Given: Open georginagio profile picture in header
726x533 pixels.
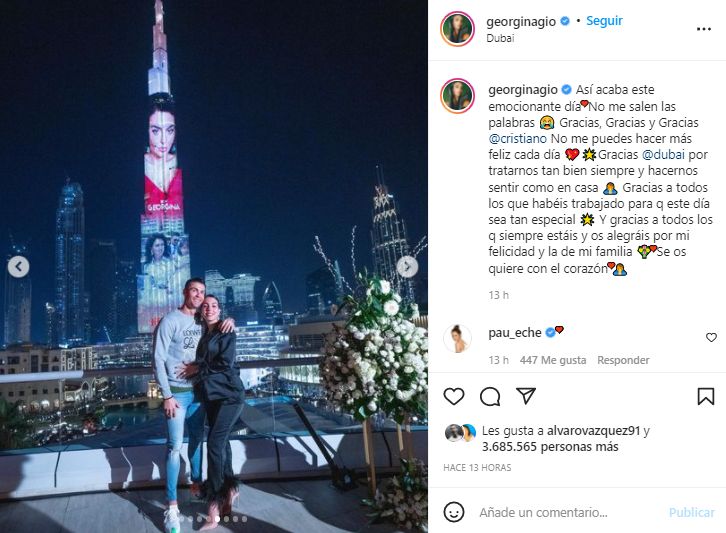Looking at the screenshot, I should click(x=457, y=29).
